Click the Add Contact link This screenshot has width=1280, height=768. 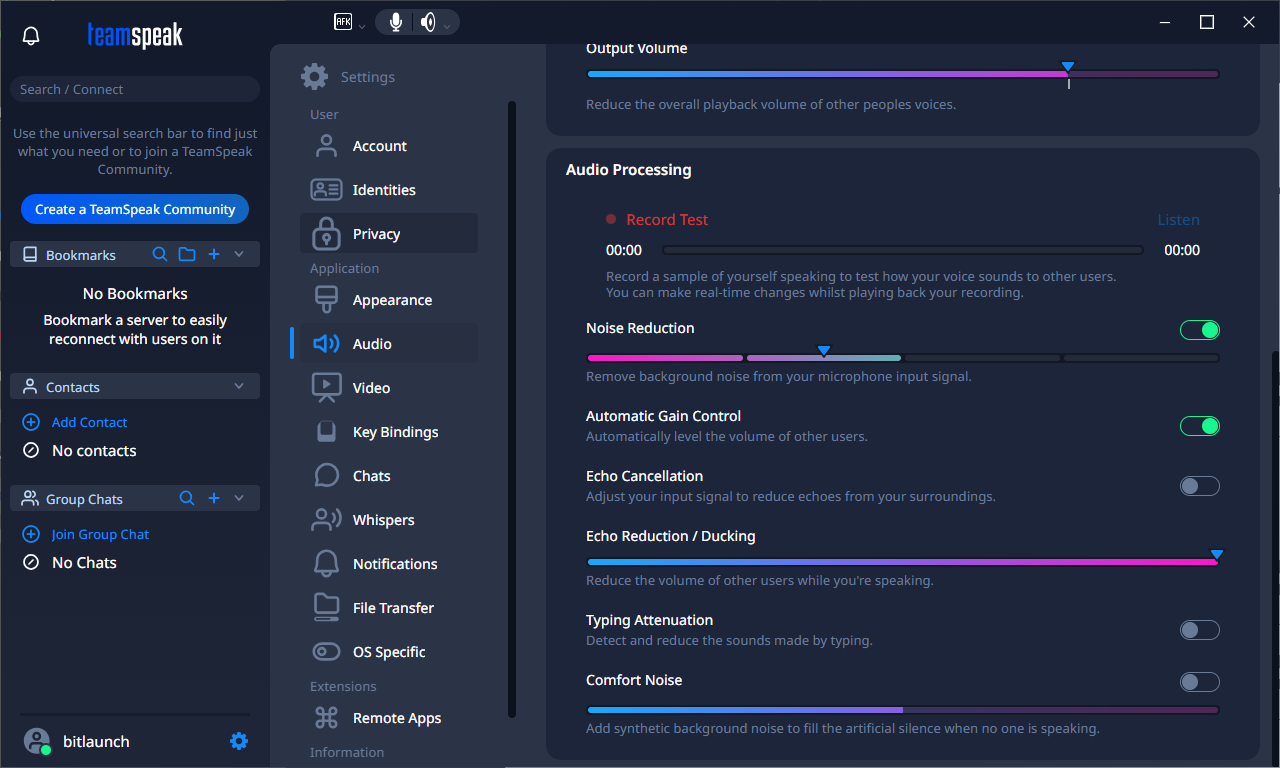point(89,422)
